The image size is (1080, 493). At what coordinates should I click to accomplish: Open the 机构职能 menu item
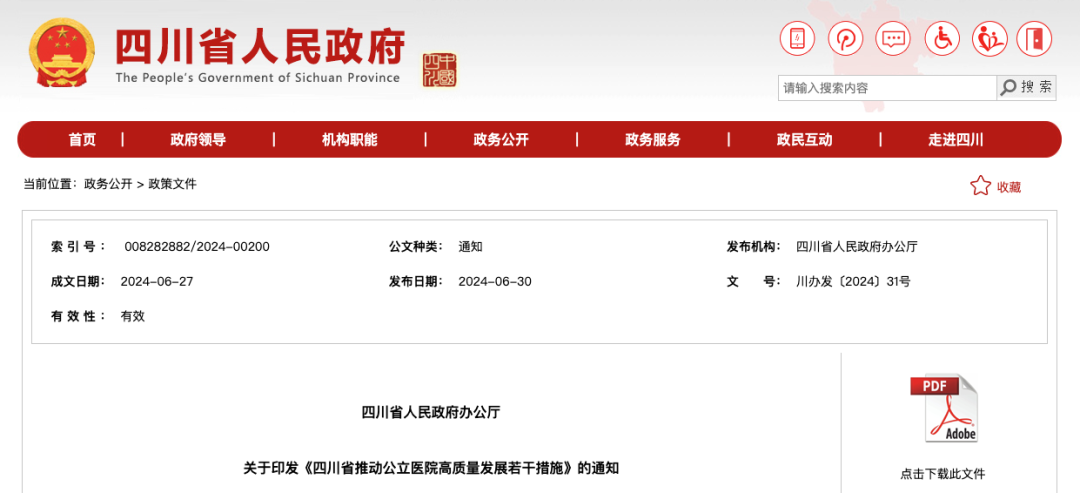pyautogui.click(x=350, y=140)
